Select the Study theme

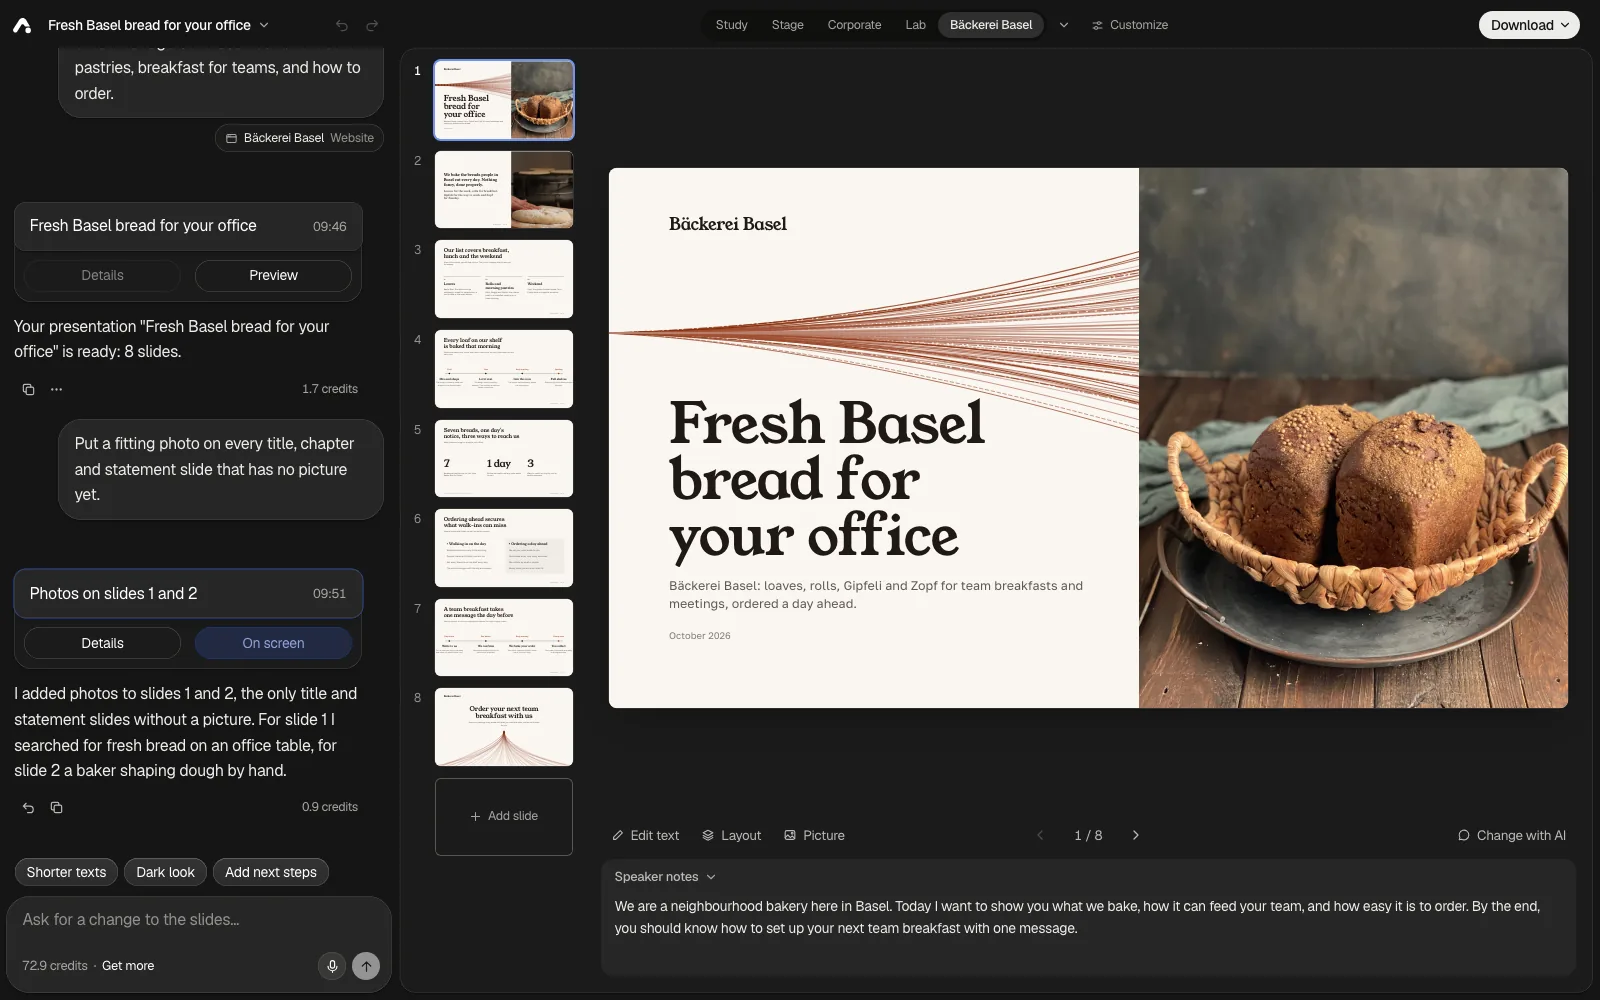point(731,25)
